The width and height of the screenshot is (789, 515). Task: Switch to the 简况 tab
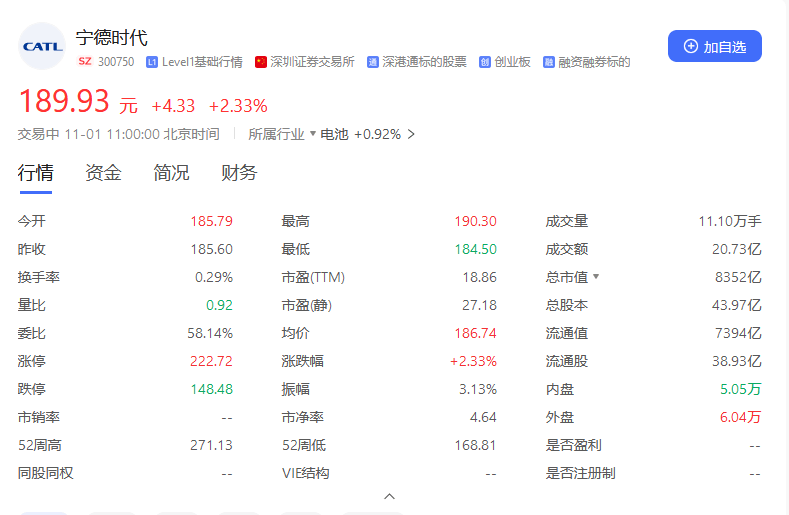(x=171, y=173)
